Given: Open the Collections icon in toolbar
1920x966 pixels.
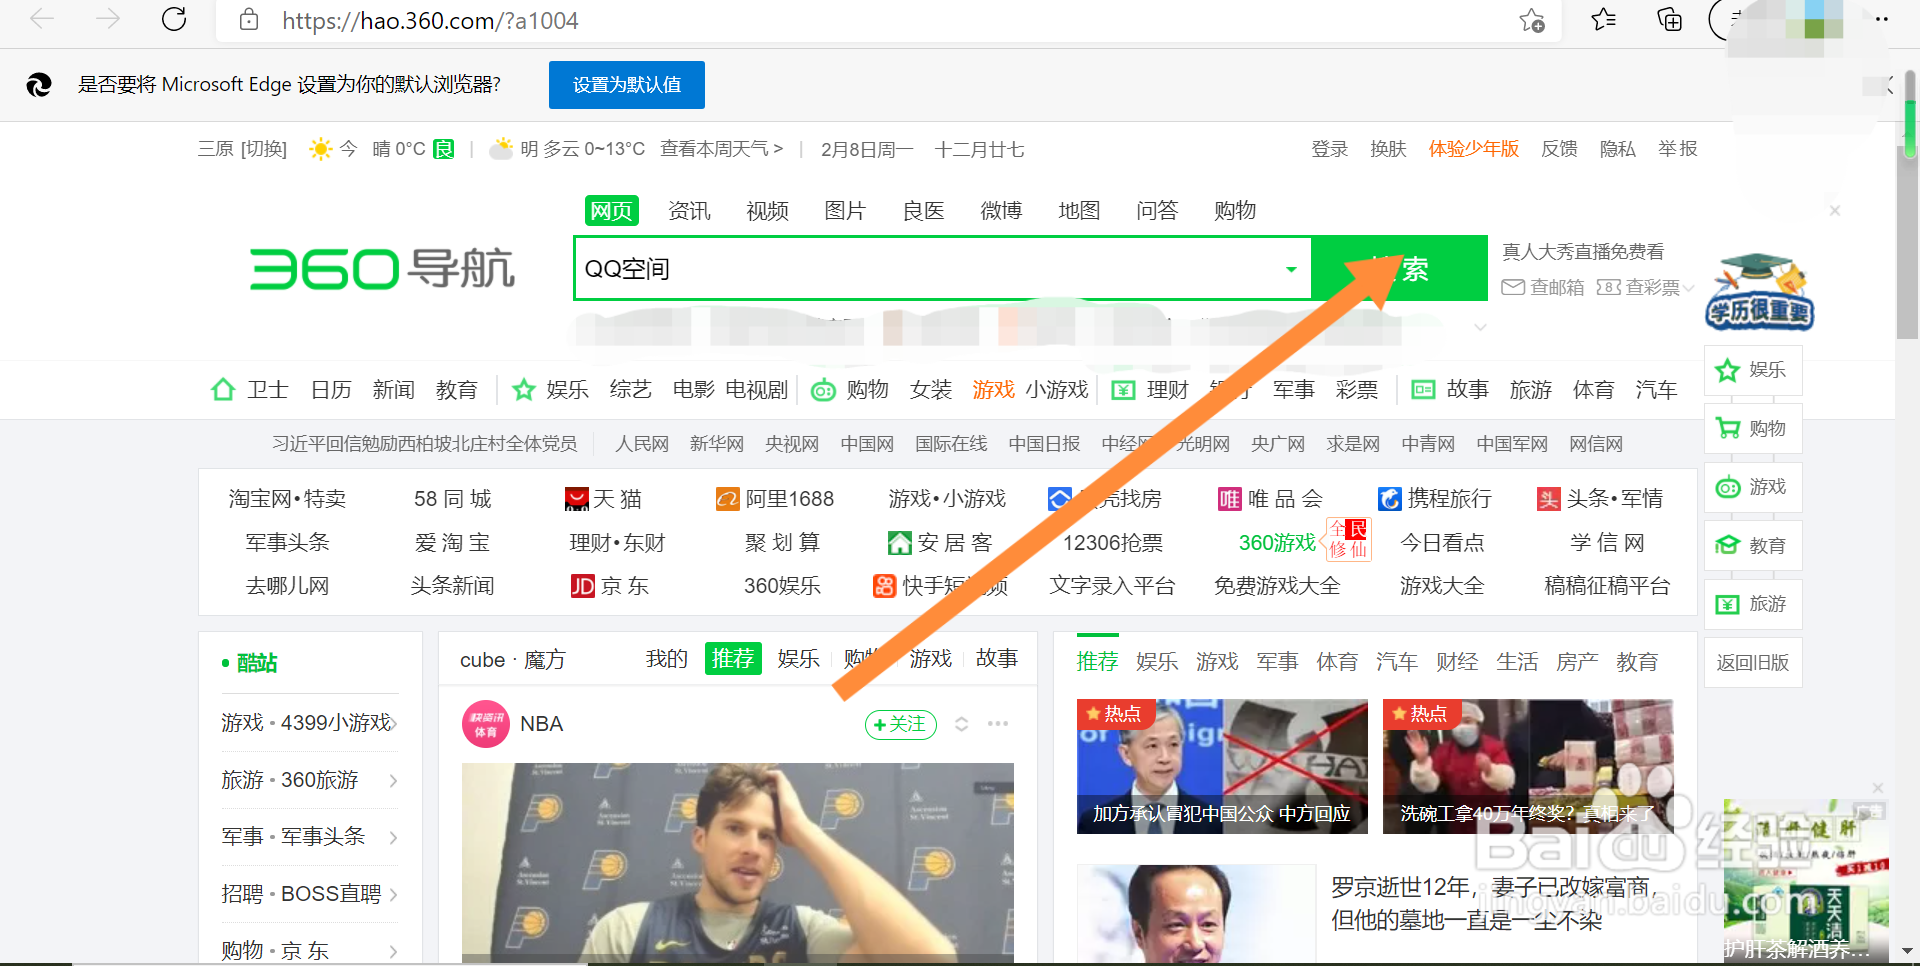Looking at the screenshot, I should (1669, 20).
